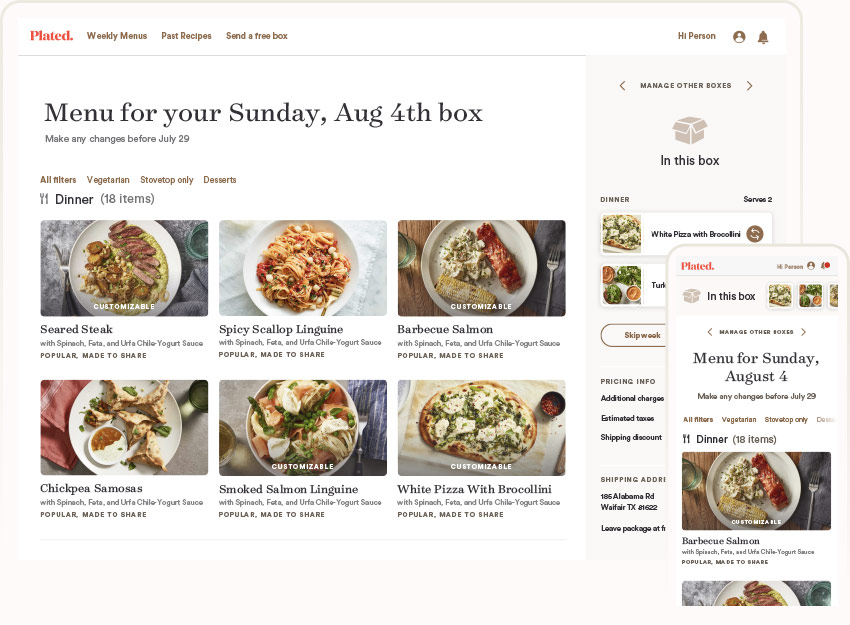
Task: Click the Skip week button
Action: click(x=645, y=334)
